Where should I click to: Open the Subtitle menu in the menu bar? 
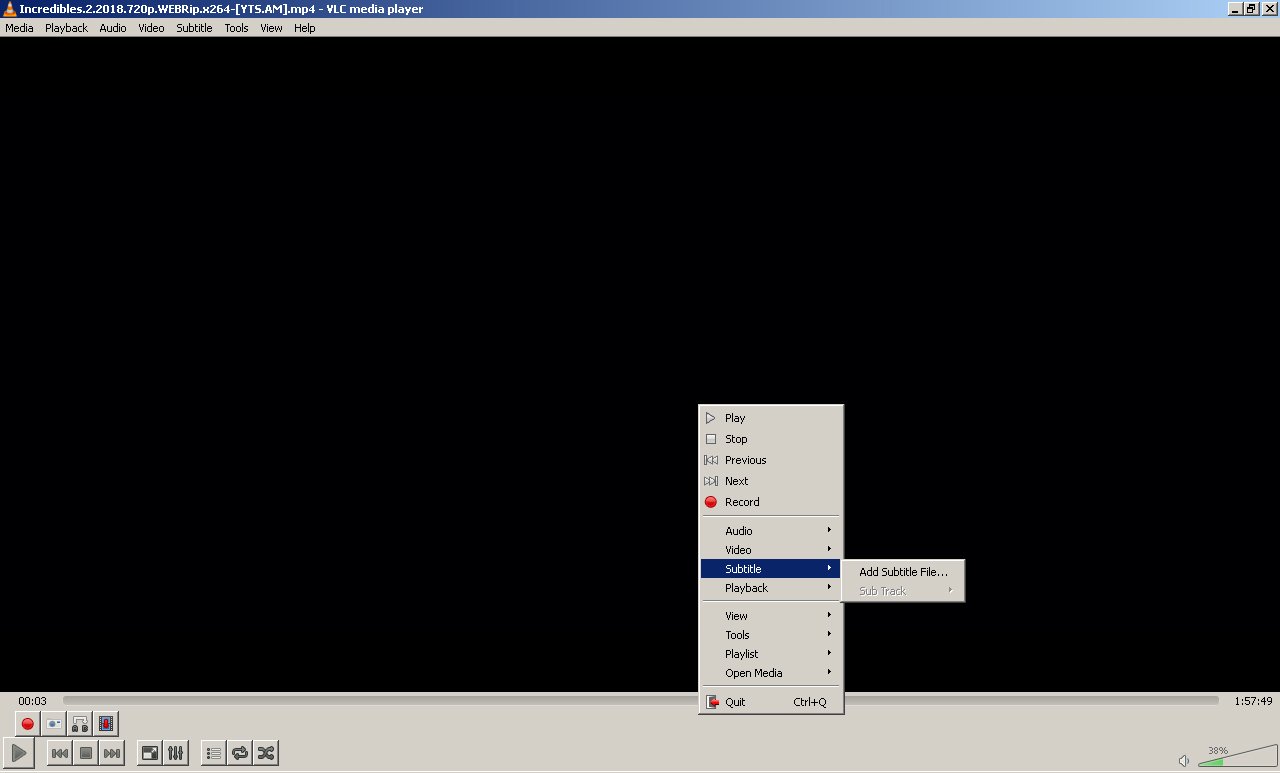point(194,28)
